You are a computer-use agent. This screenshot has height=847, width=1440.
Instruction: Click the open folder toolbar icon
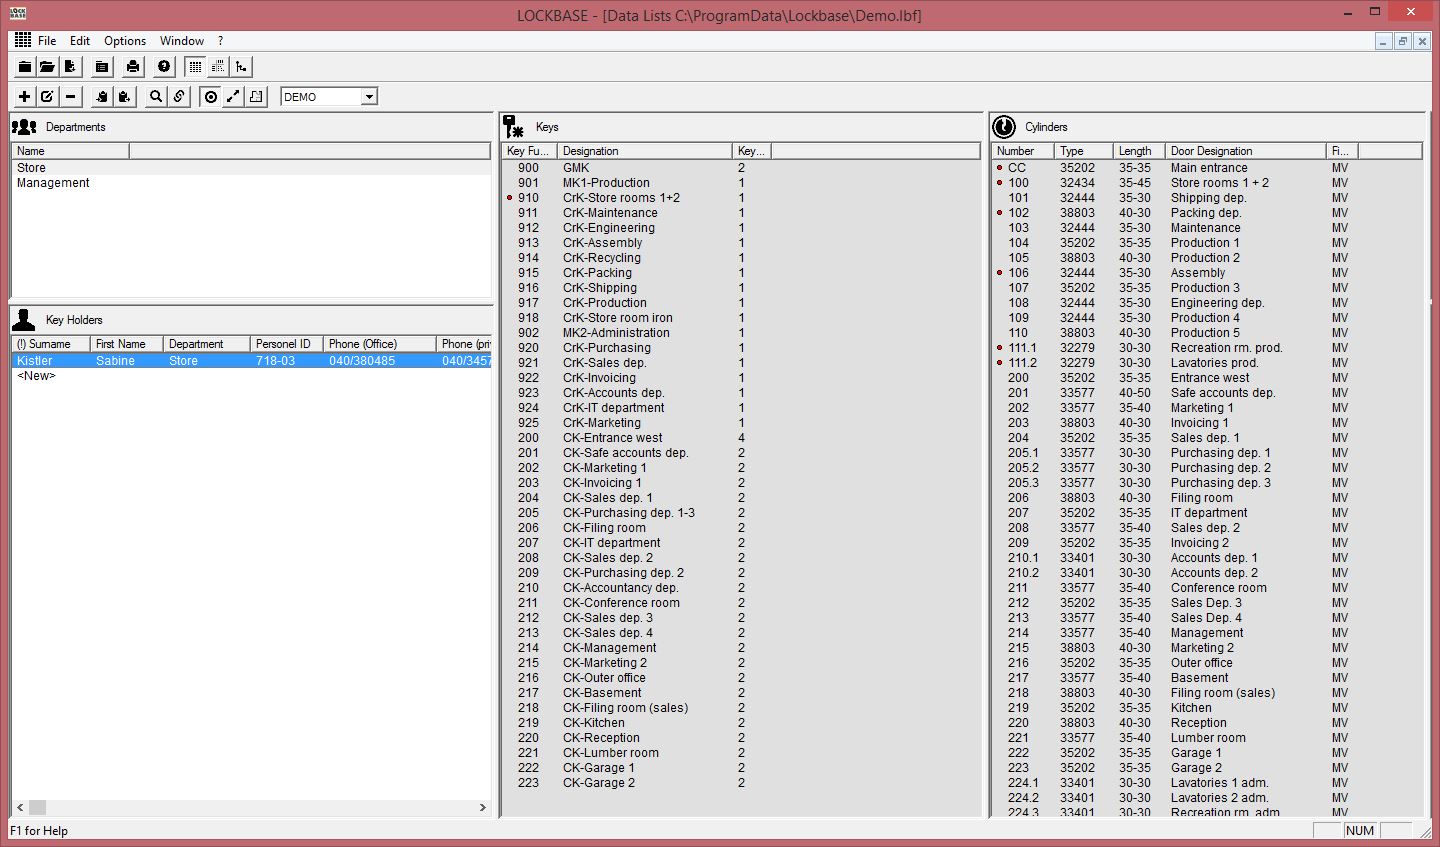click(47, 67)
